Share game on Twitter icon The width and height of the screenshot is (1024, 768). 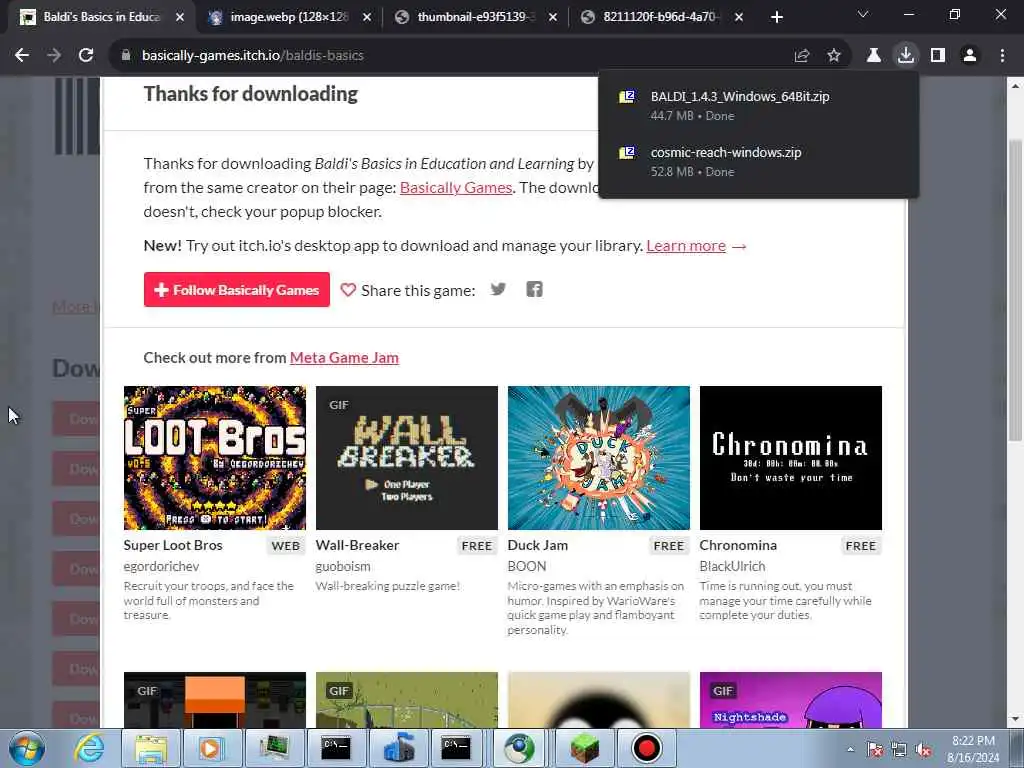click(x=498, y=289)
